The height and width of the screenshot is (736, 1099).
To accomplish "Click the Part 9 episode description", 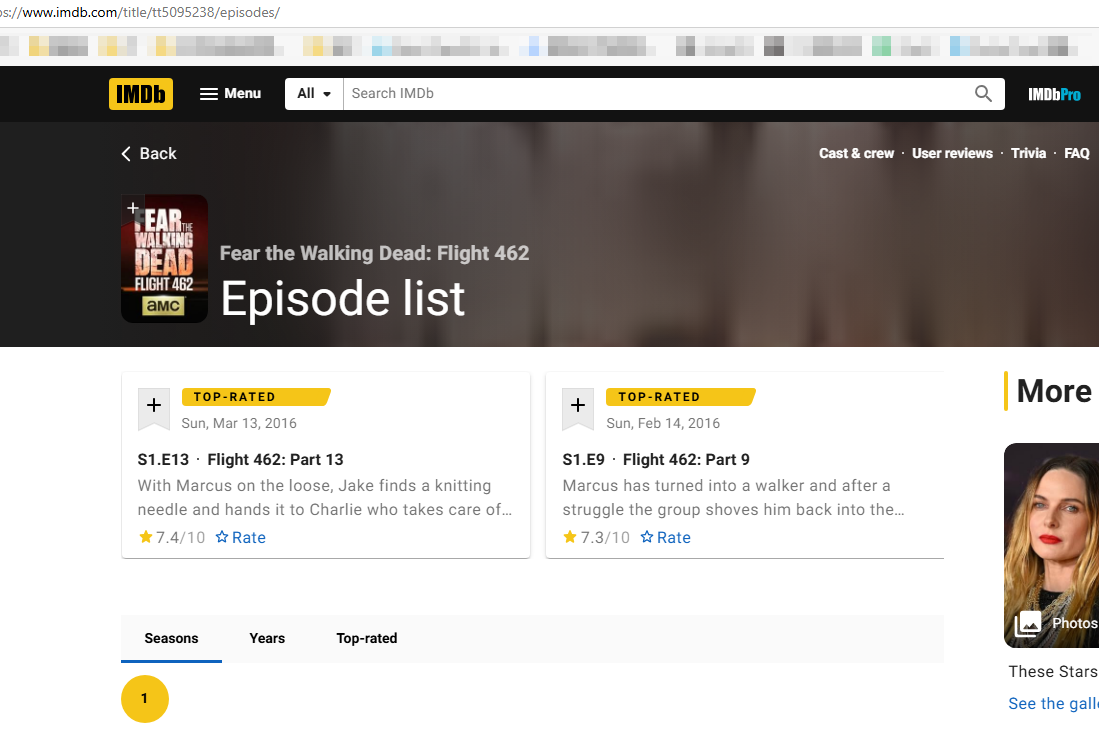I will tap(733, 498).
